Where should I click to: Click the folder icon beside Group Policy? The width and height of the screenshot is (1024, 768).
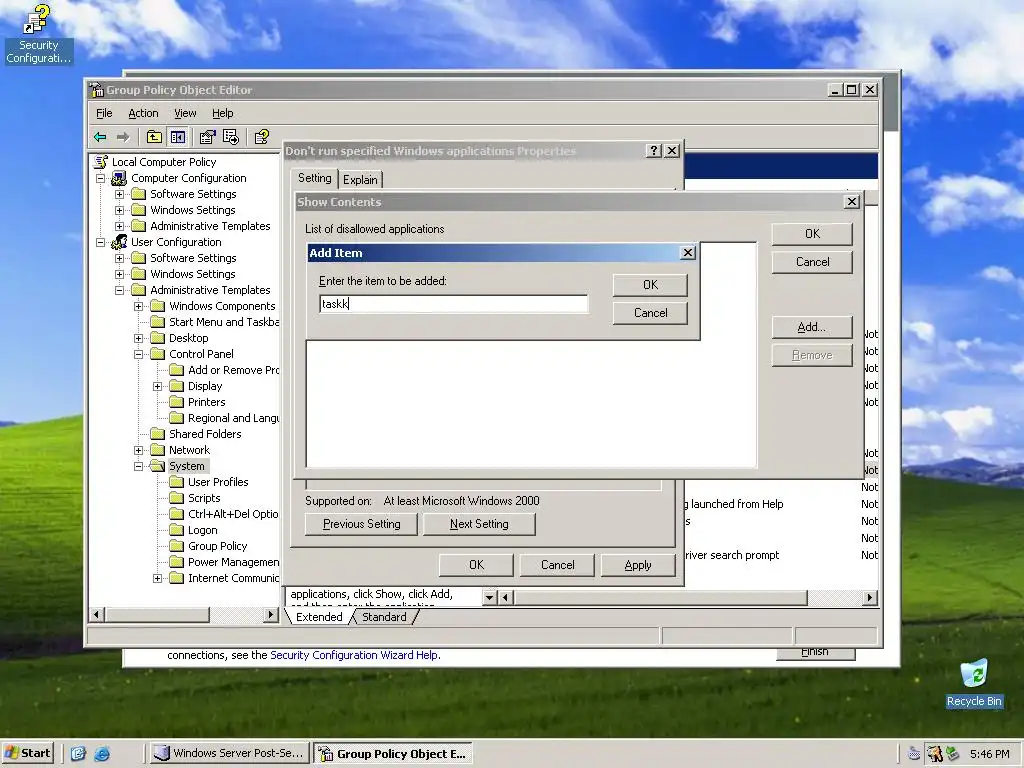(176, 546)
